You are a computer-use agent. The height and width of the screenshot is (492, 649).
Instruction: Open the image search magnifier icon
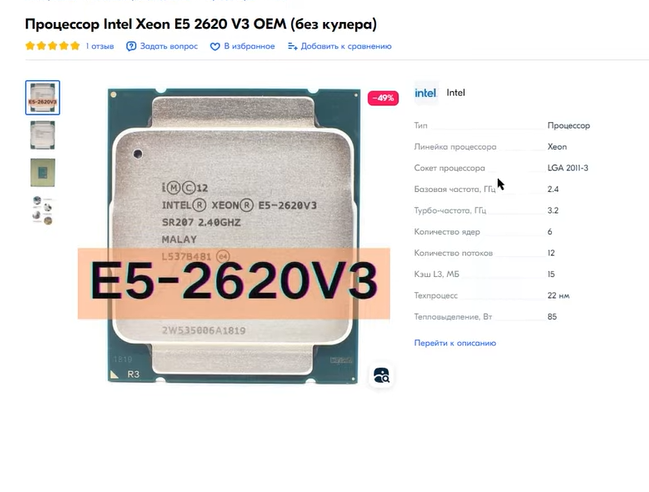(x=381, y=375)
